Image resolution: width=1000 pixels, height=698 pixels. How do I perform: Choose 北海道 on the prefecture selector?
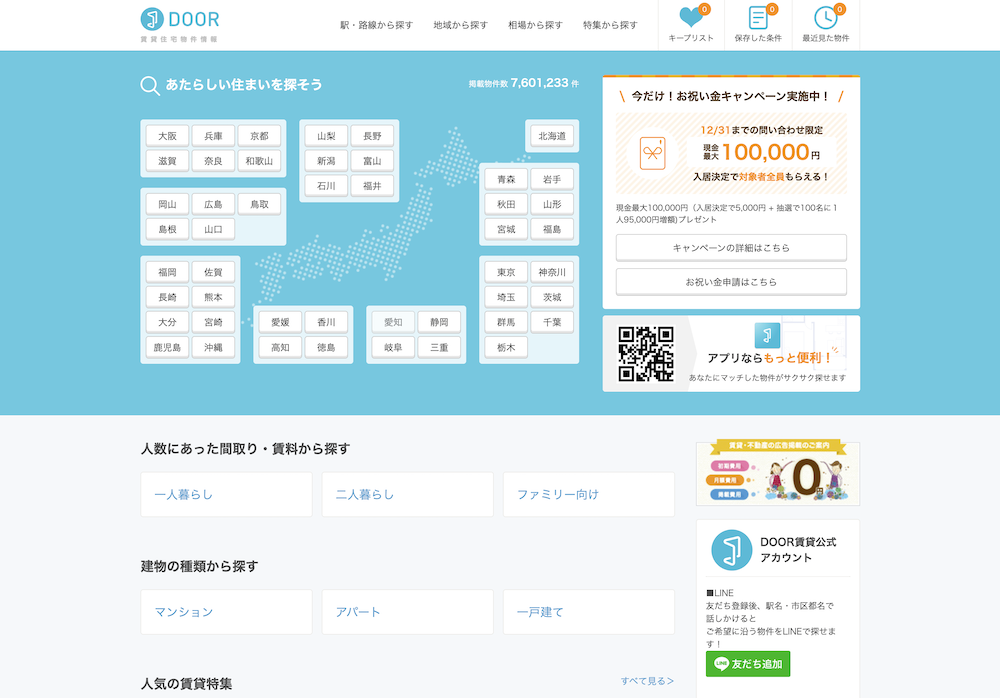[x=551, y=135]
